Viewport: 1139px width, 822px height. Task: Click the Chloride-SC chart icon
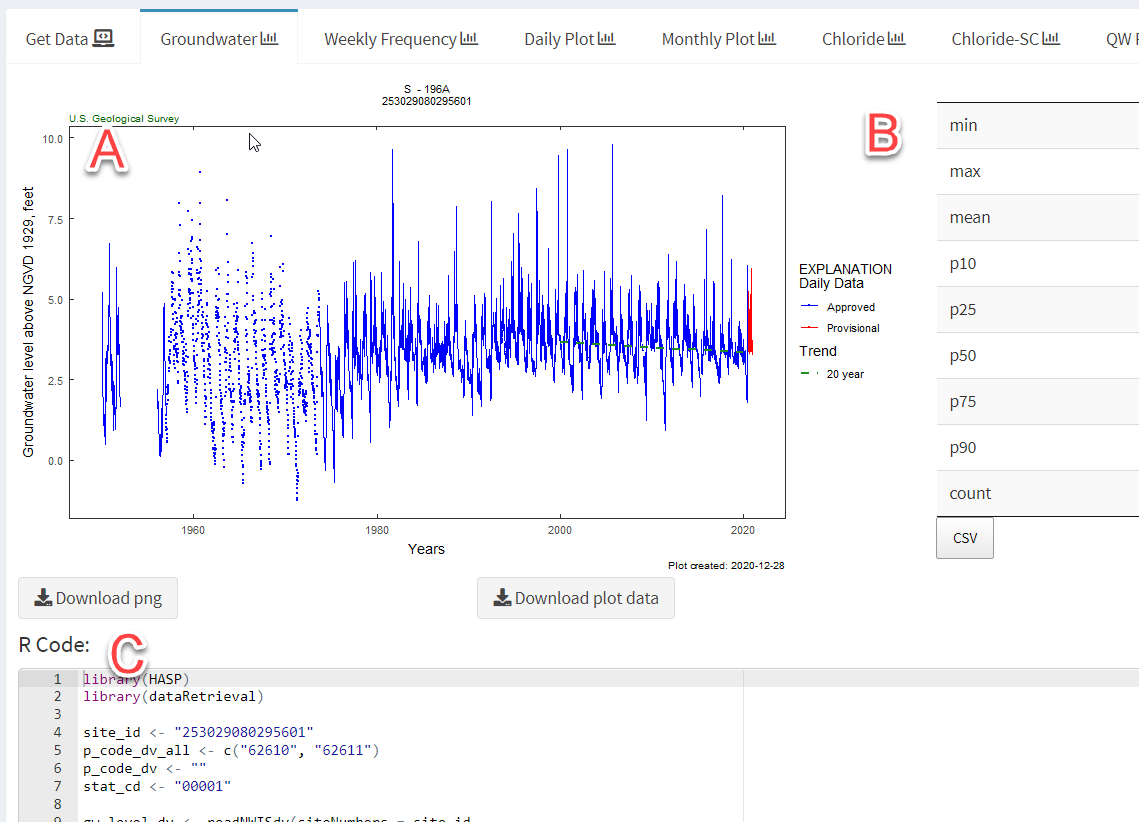1051,39
